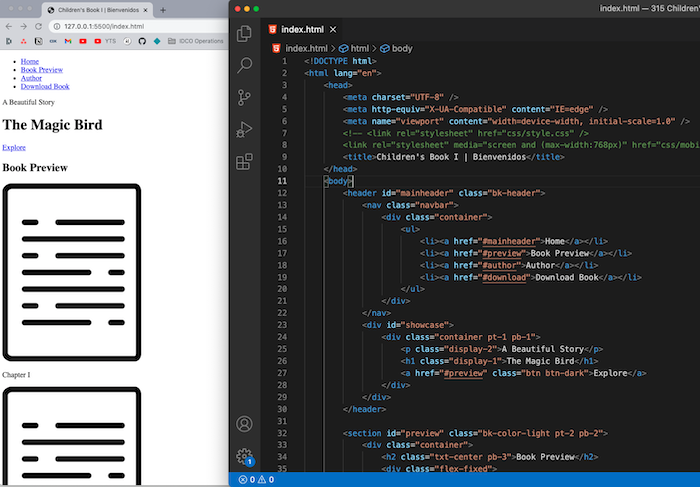Click the btn btn-dark Explore anchor code line
This screenshot has width=700, height=487.
(523, 373)
